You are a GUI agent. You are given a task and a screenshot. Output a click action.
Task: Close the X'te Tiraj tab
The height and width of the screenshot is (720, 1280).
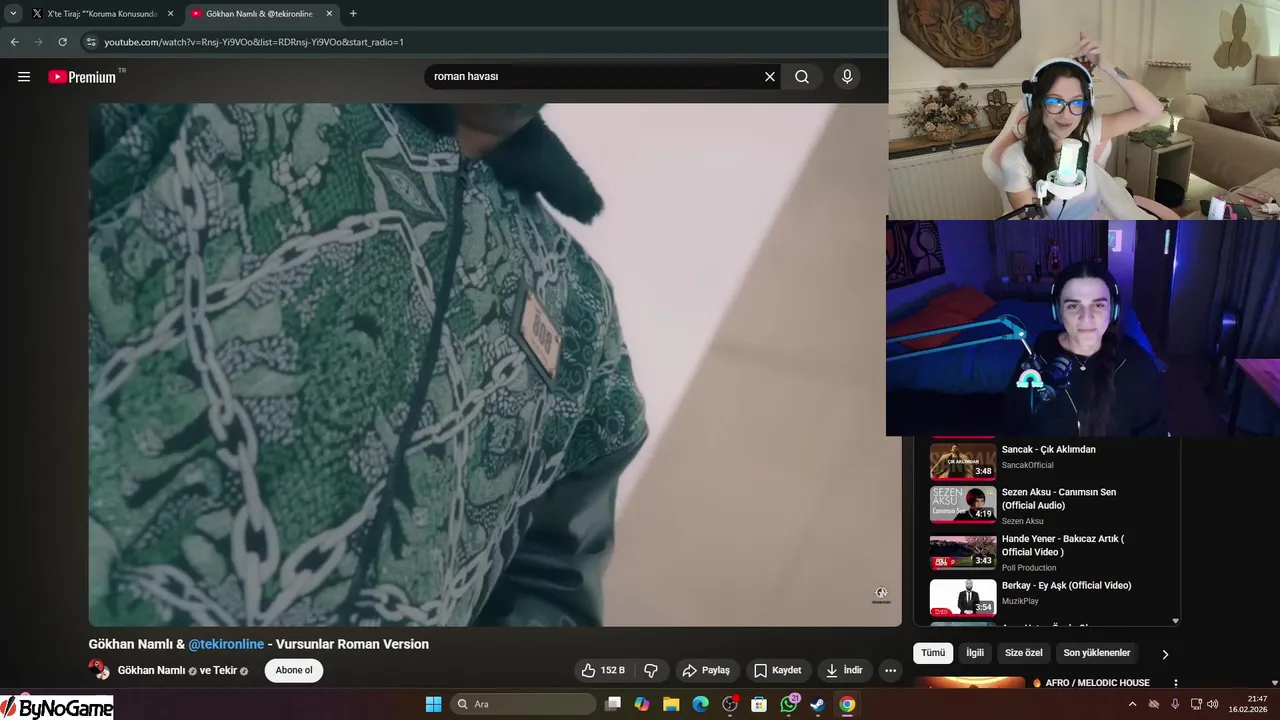click(170, 14)
